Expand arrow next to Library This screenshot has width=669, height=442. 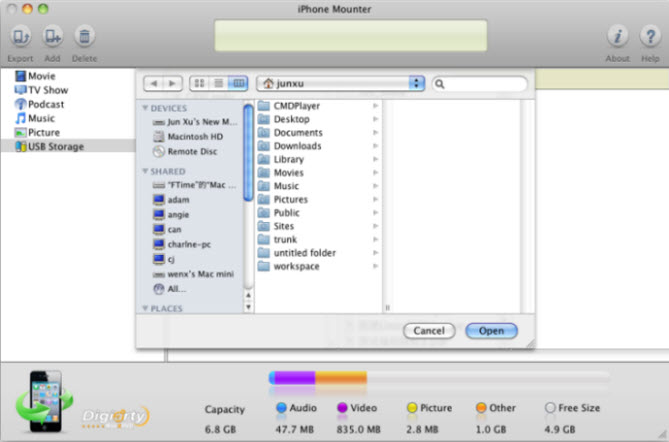pos(375,159)
